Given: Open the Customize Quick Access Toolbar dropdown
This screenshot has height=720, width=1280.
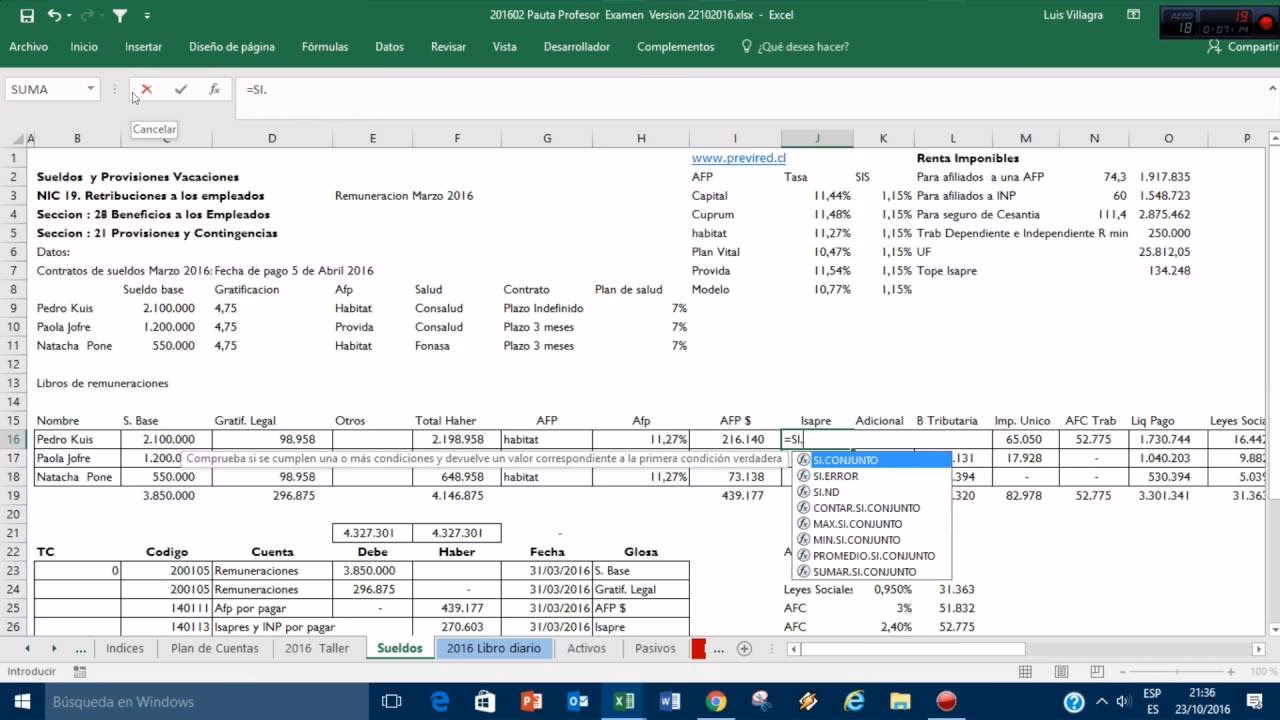Looking at the screenshot, I should pyautogui.click(x=147, y=16).
